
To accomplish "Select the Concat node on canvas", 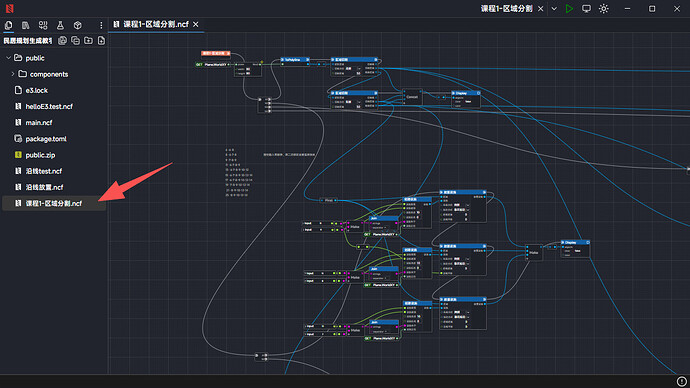I will 412,97.
